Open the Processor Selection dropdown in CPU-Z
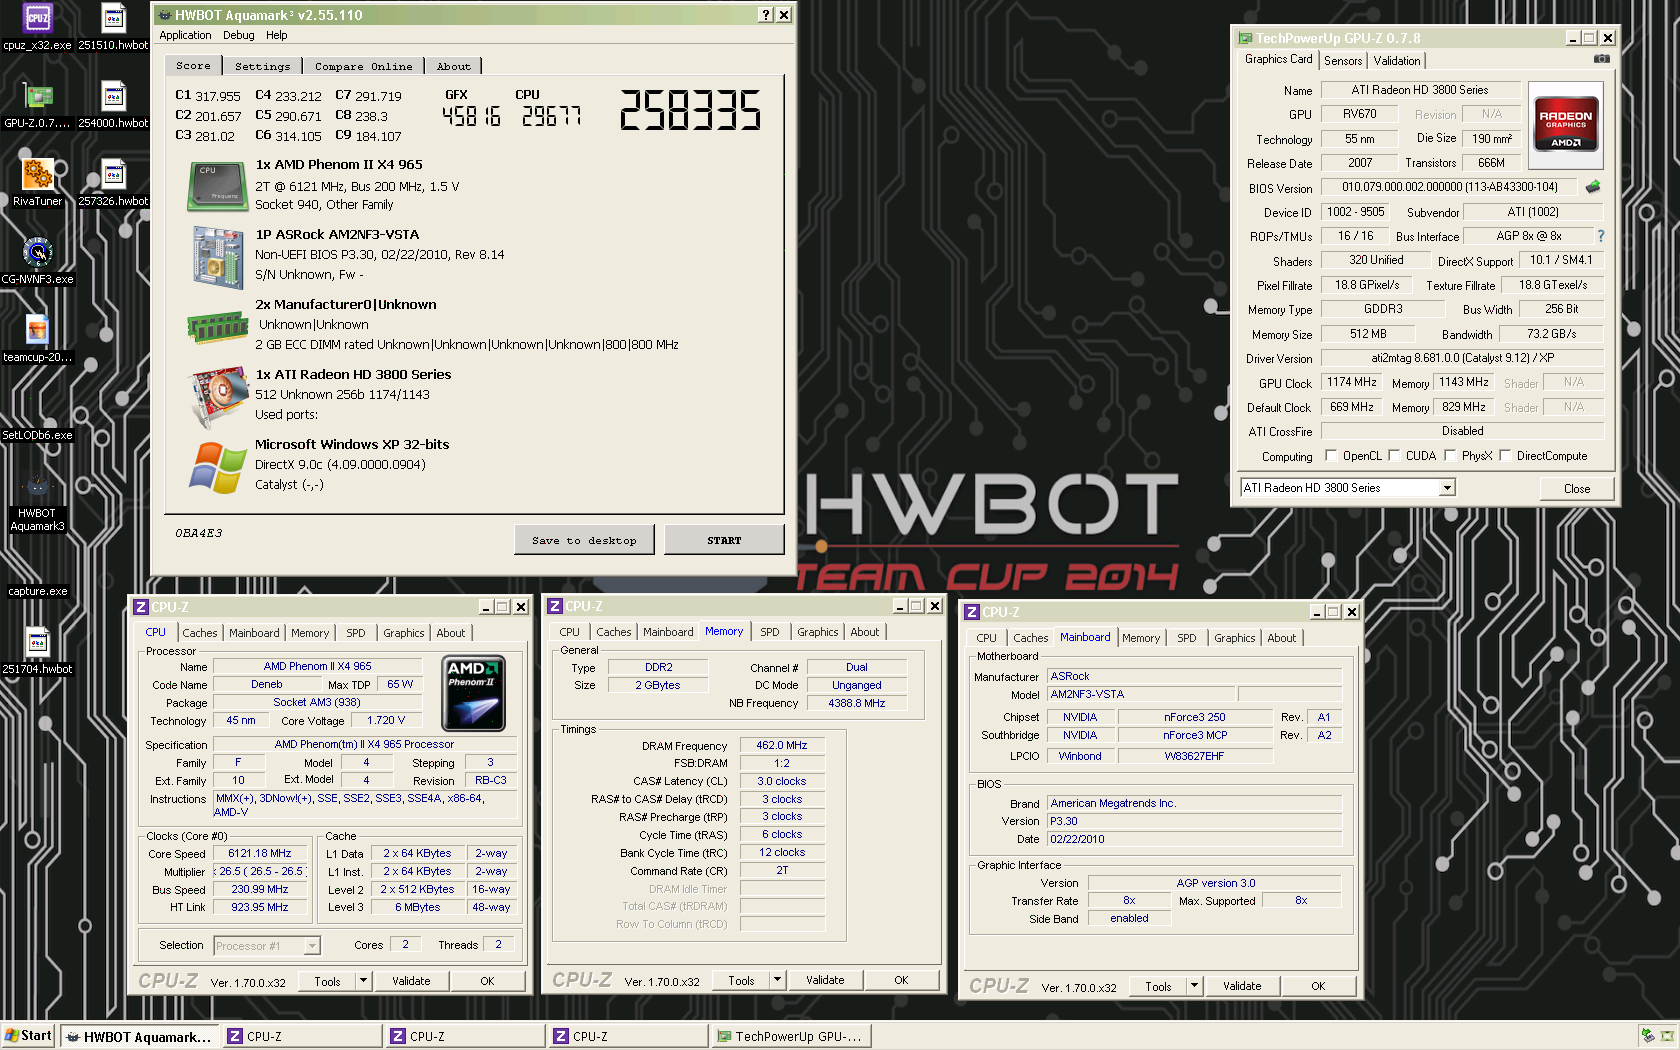This screenshot has height=1050, width=1680. (x=312, y=945)
